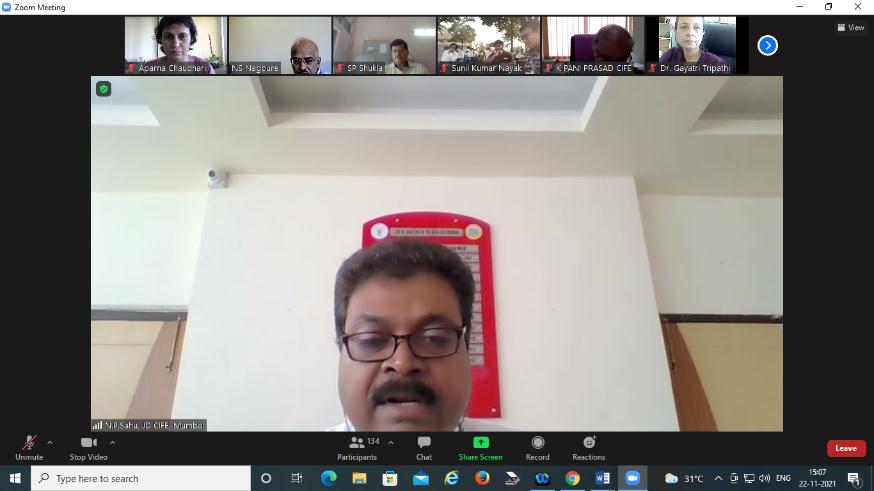Unmute the microphone
The image size is (874, 491).
(x=29, y=446)
